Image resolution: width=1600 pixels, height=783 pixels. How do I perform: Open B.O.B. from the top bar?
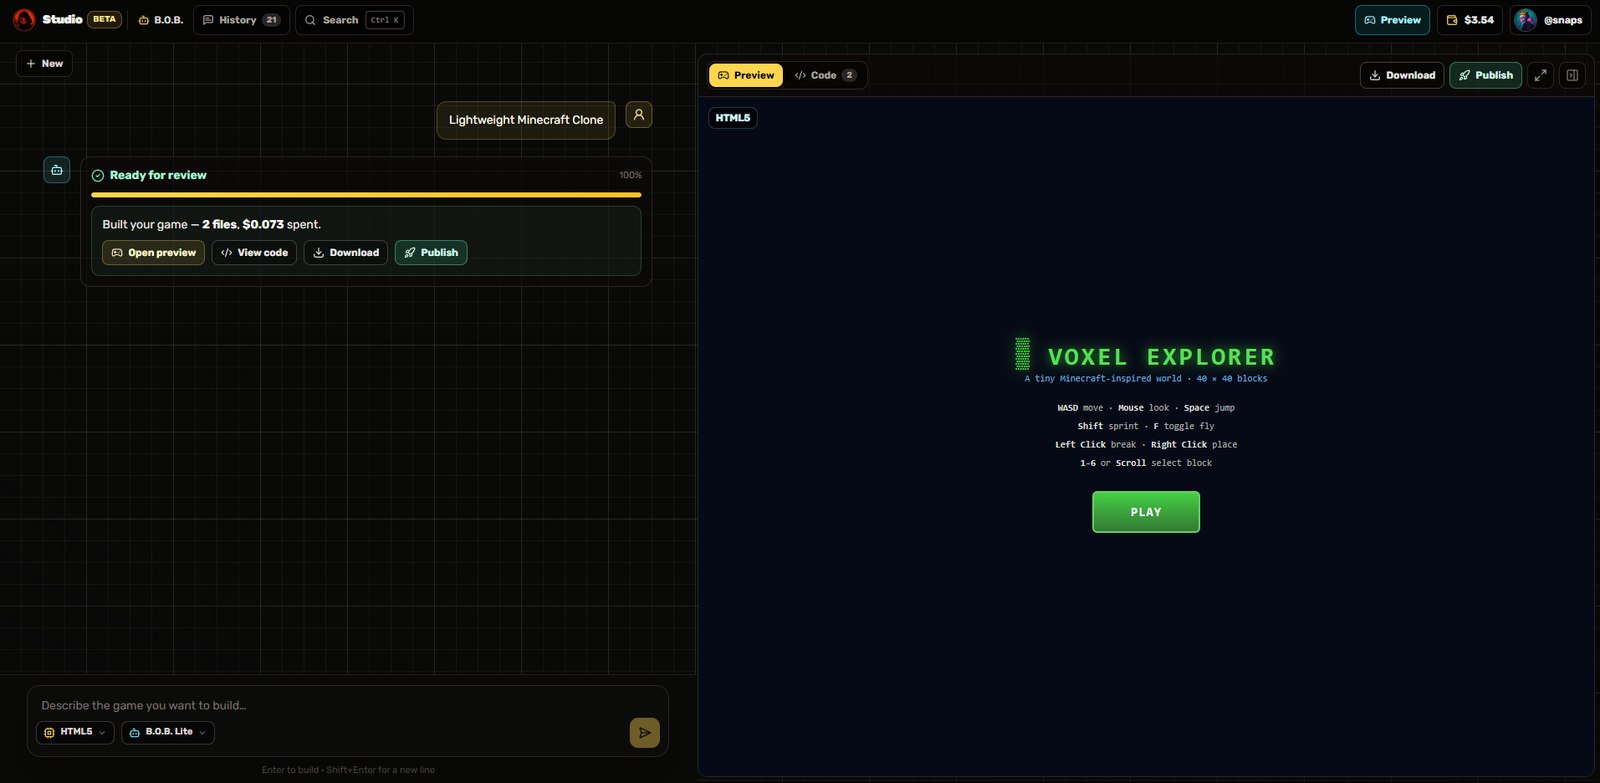[x=160, y=20]
